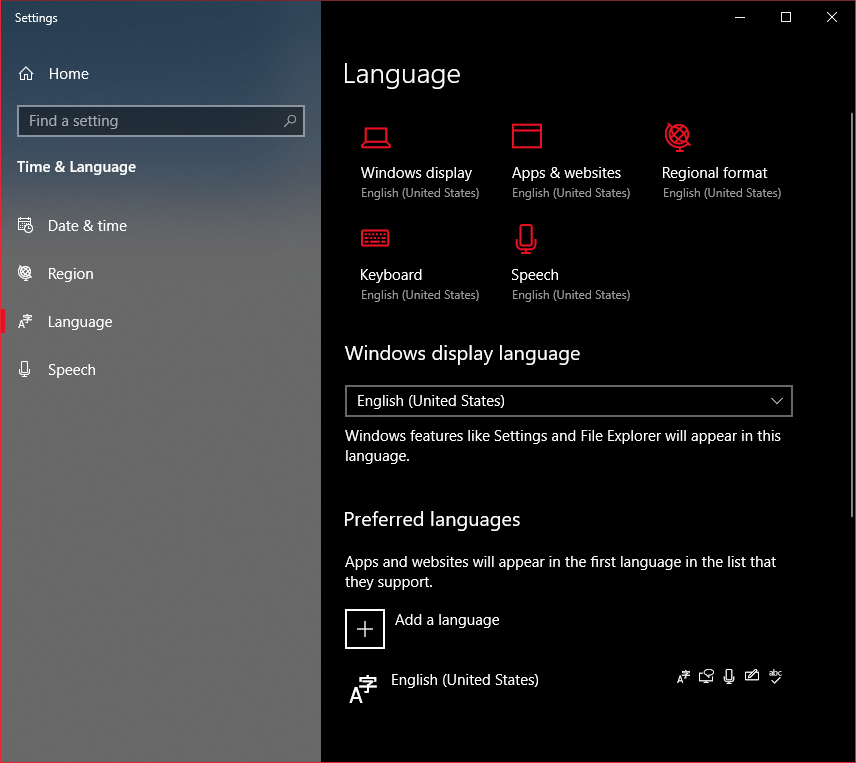Select English (United States) in preferred languages

(x=464, y=679)
